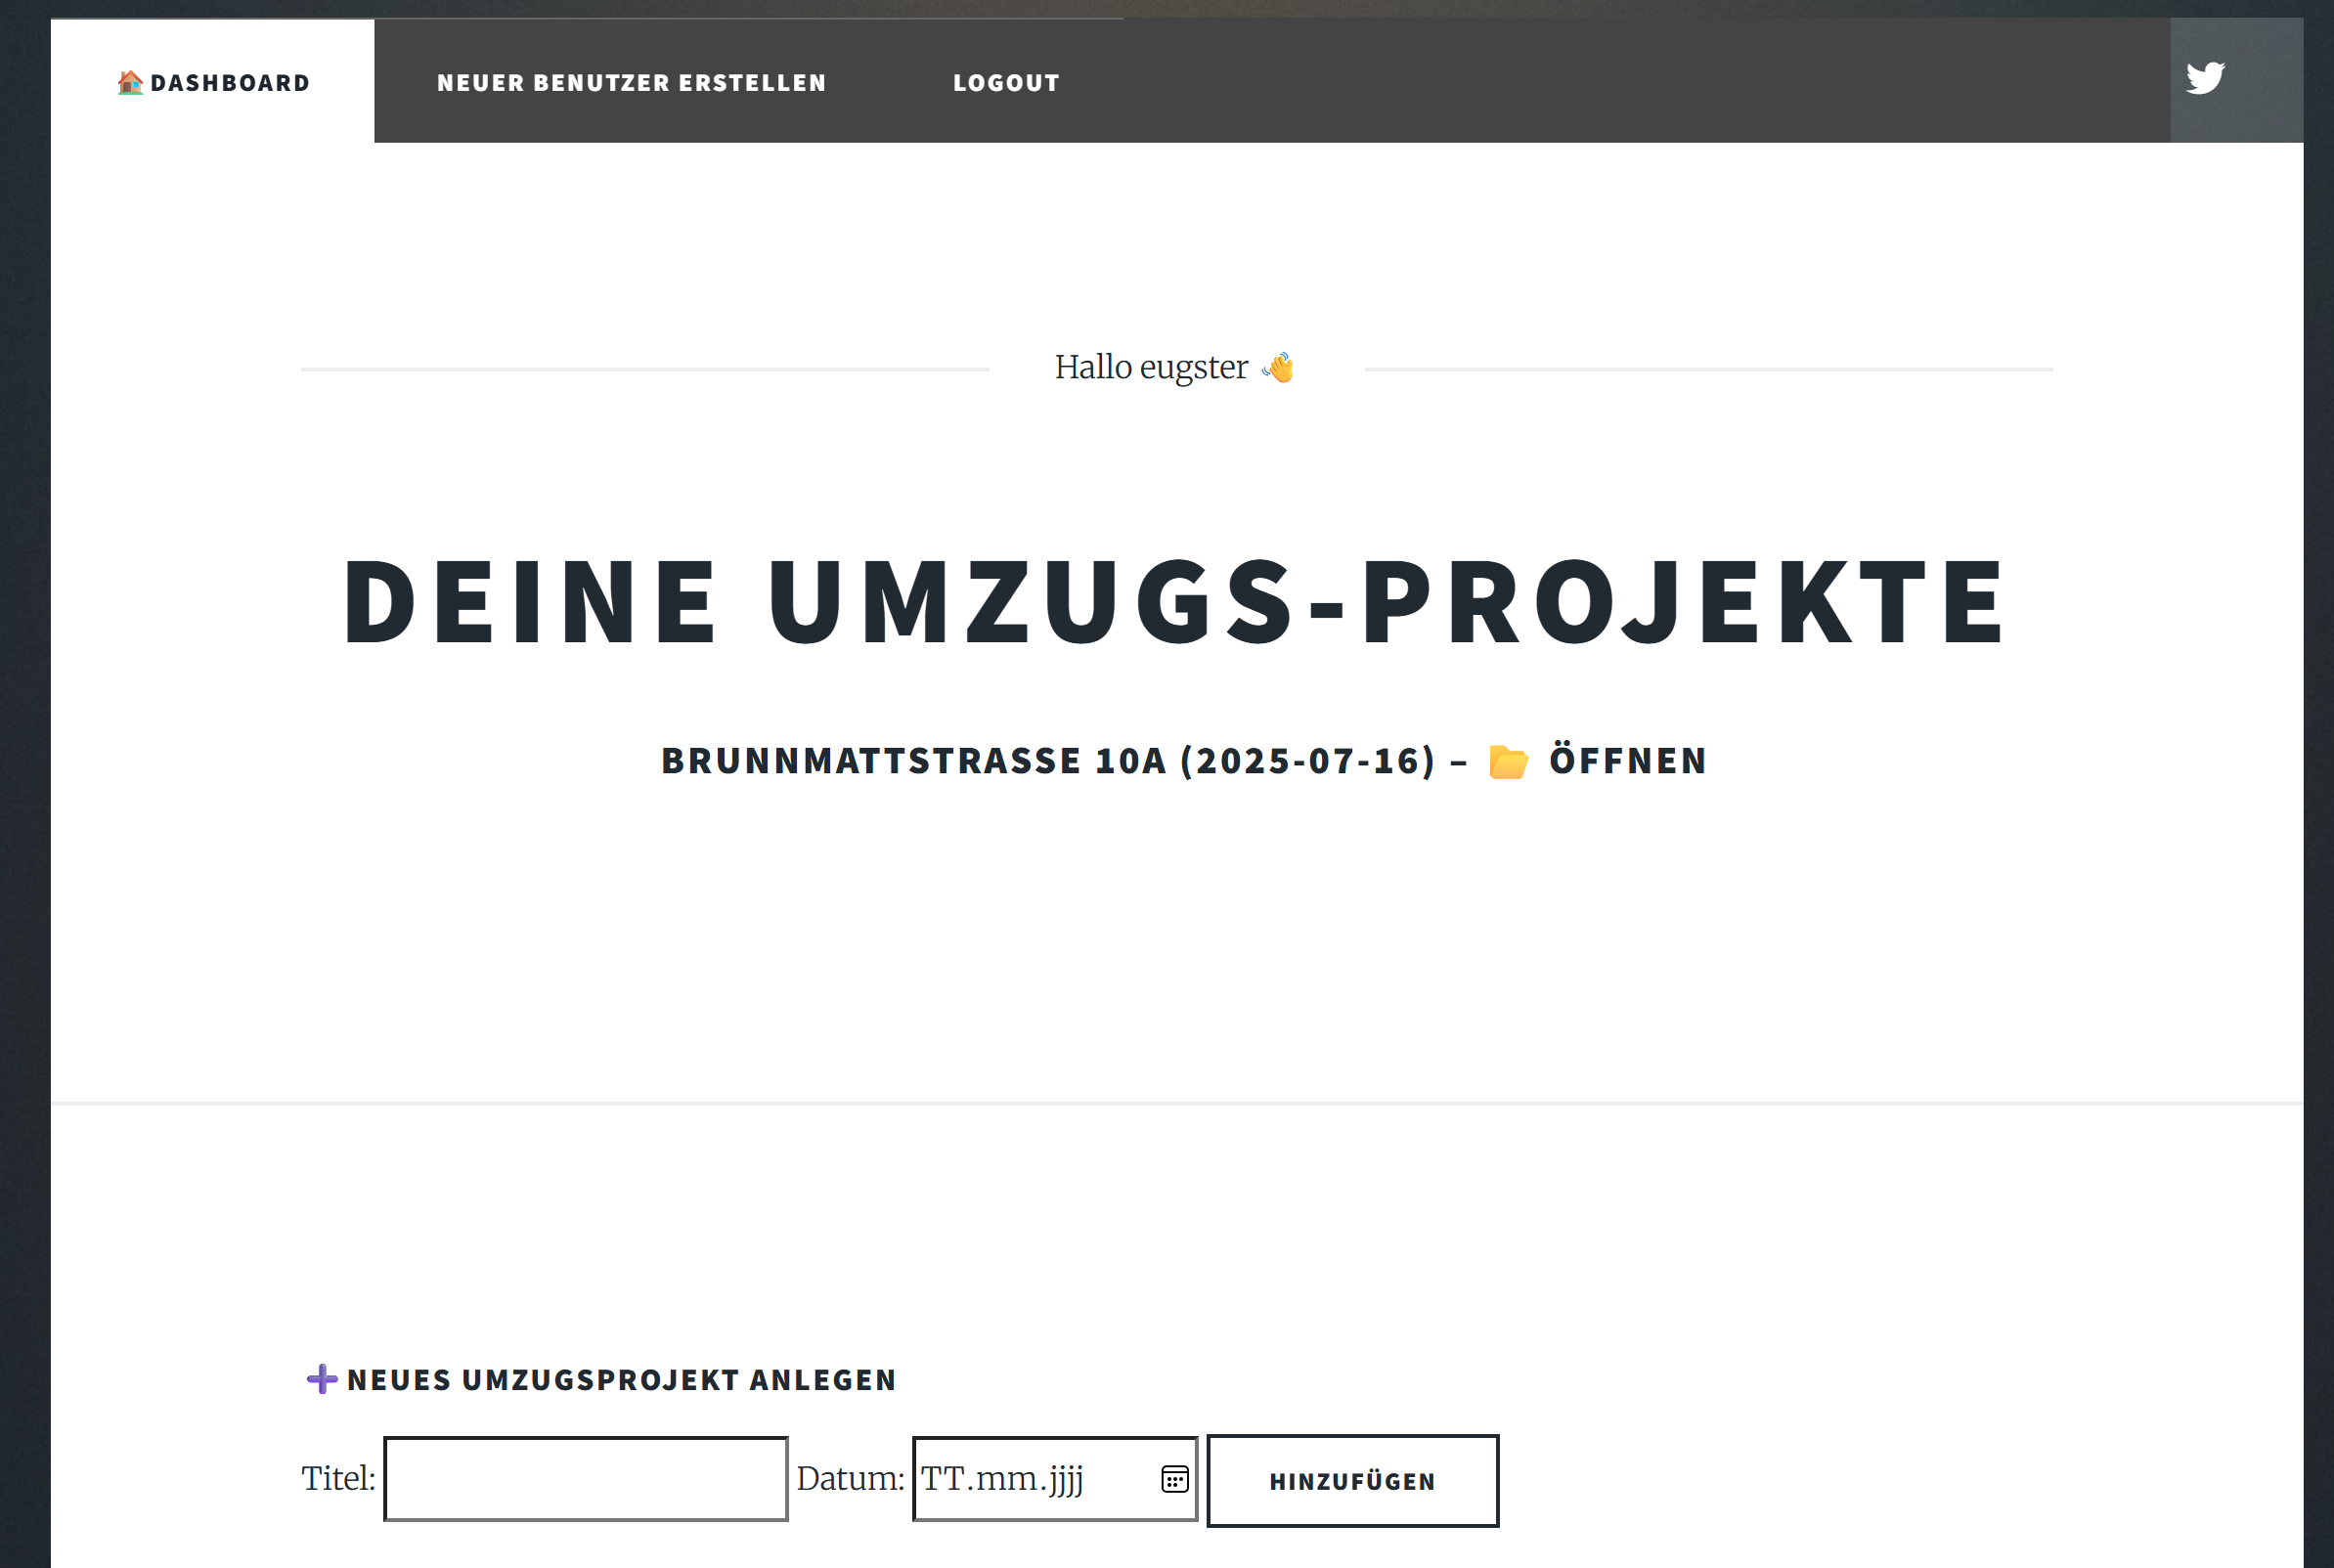Viewport: 2334px width, 1568px height.
Task: Select the jjjj year segment in the date field
Action: (1062, 1480)
